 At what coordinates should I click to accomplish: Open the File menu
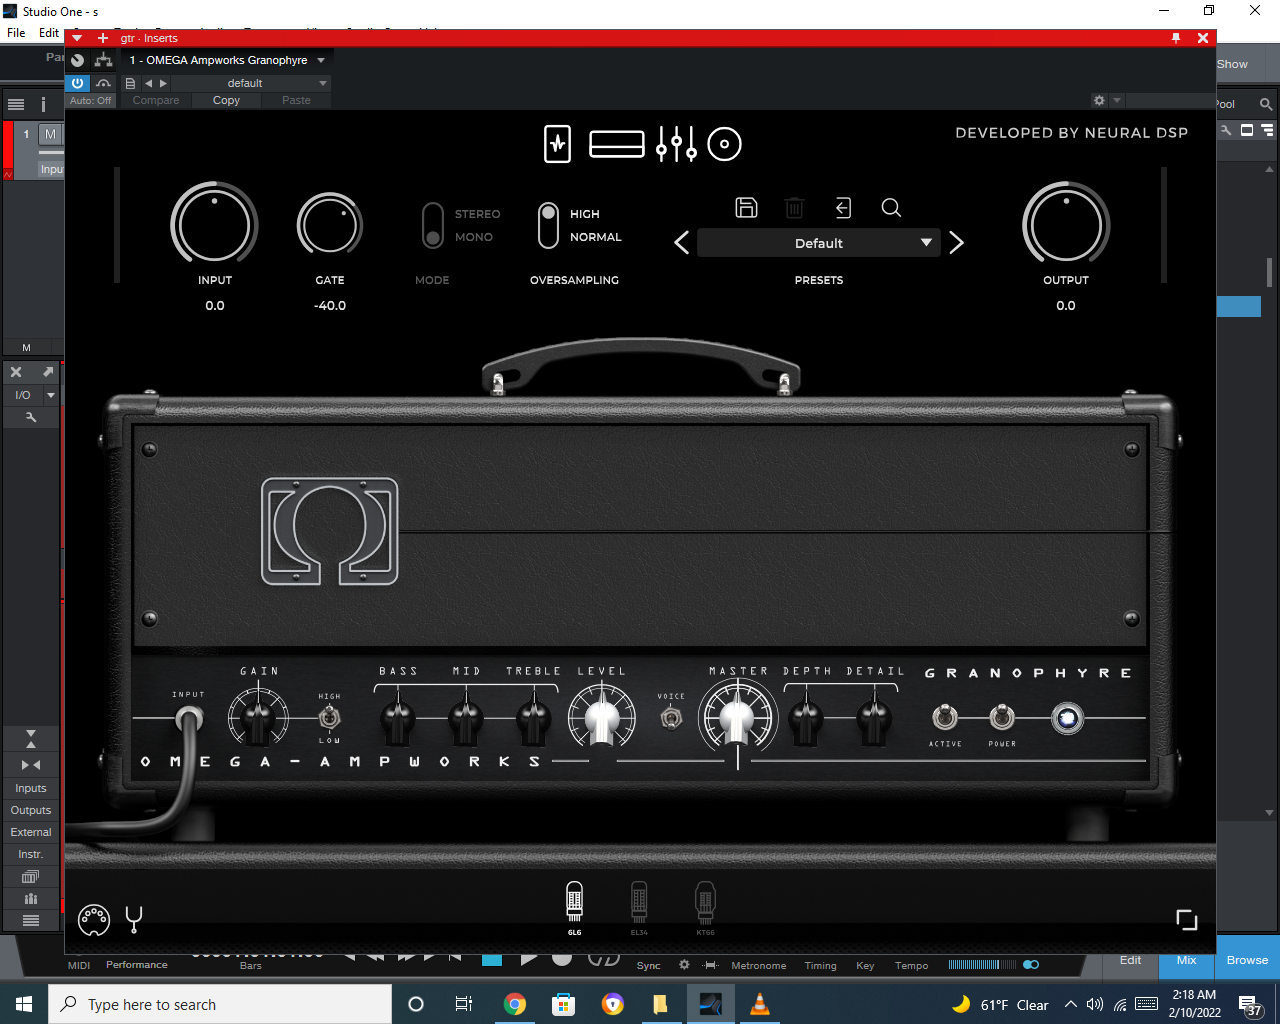click(16, 32)
